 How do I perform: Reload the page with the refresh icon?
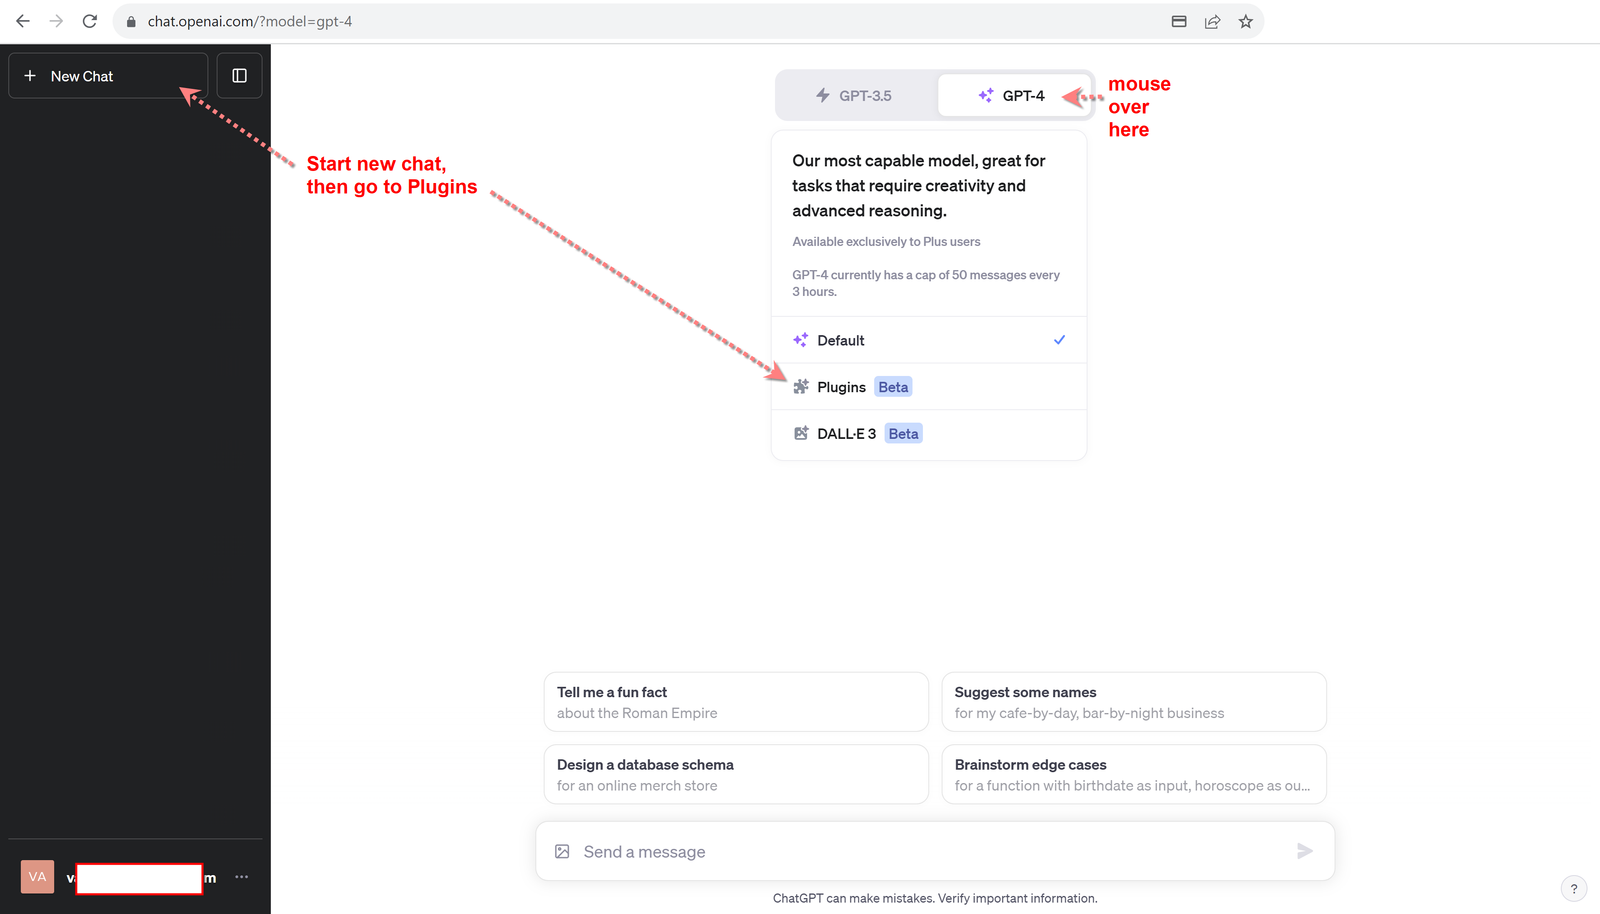click(x=90, y=21)
